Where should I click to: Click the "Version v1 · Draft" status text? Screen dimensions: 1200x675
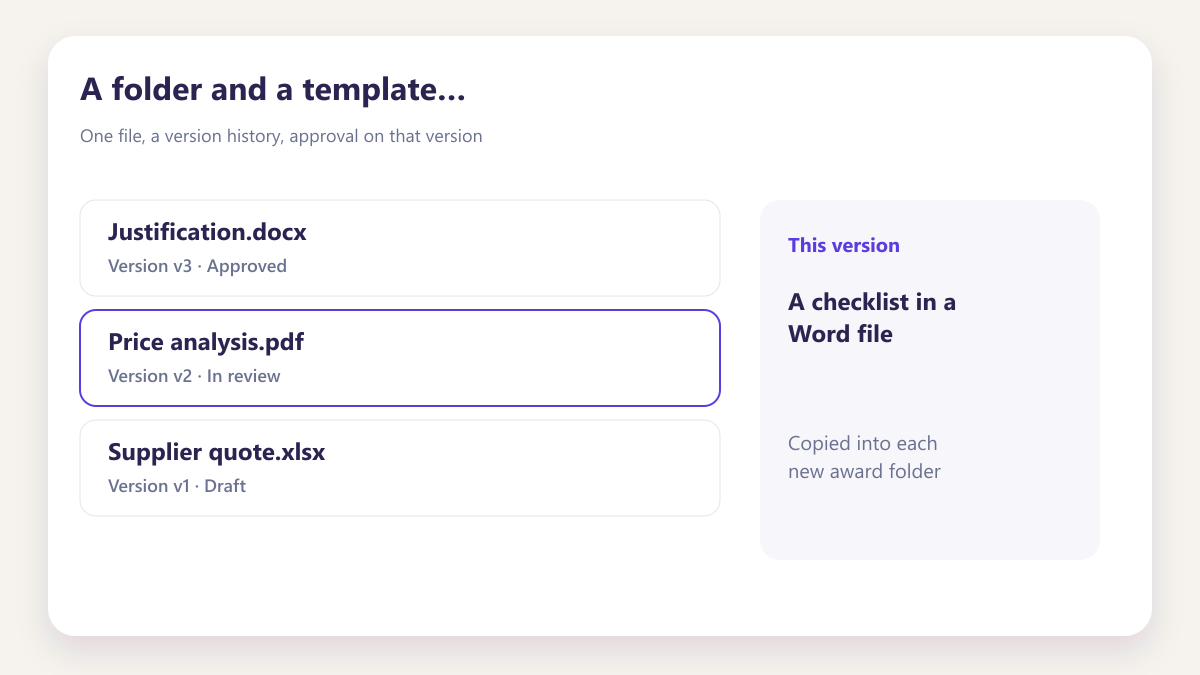point(177,486)
